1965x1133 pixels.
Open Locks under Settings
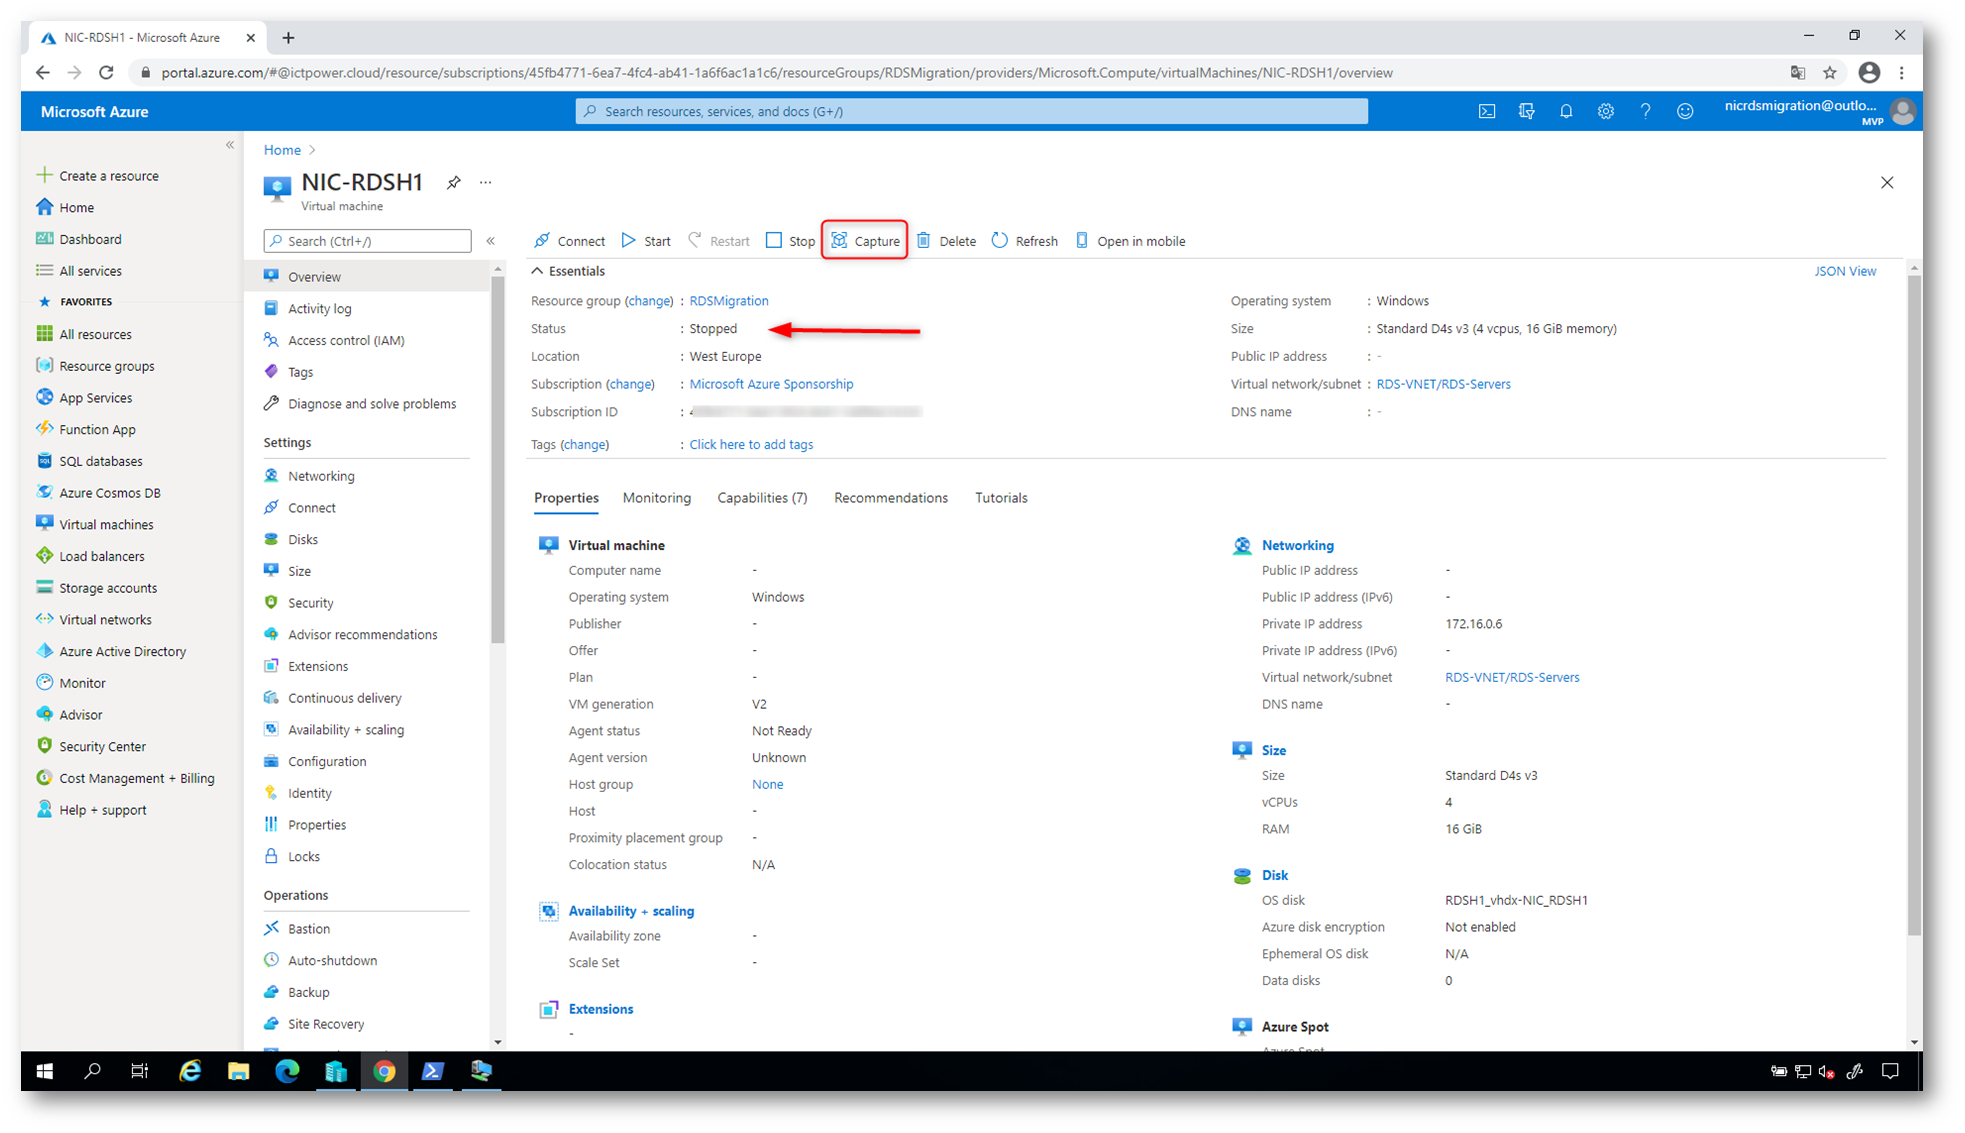303,856
